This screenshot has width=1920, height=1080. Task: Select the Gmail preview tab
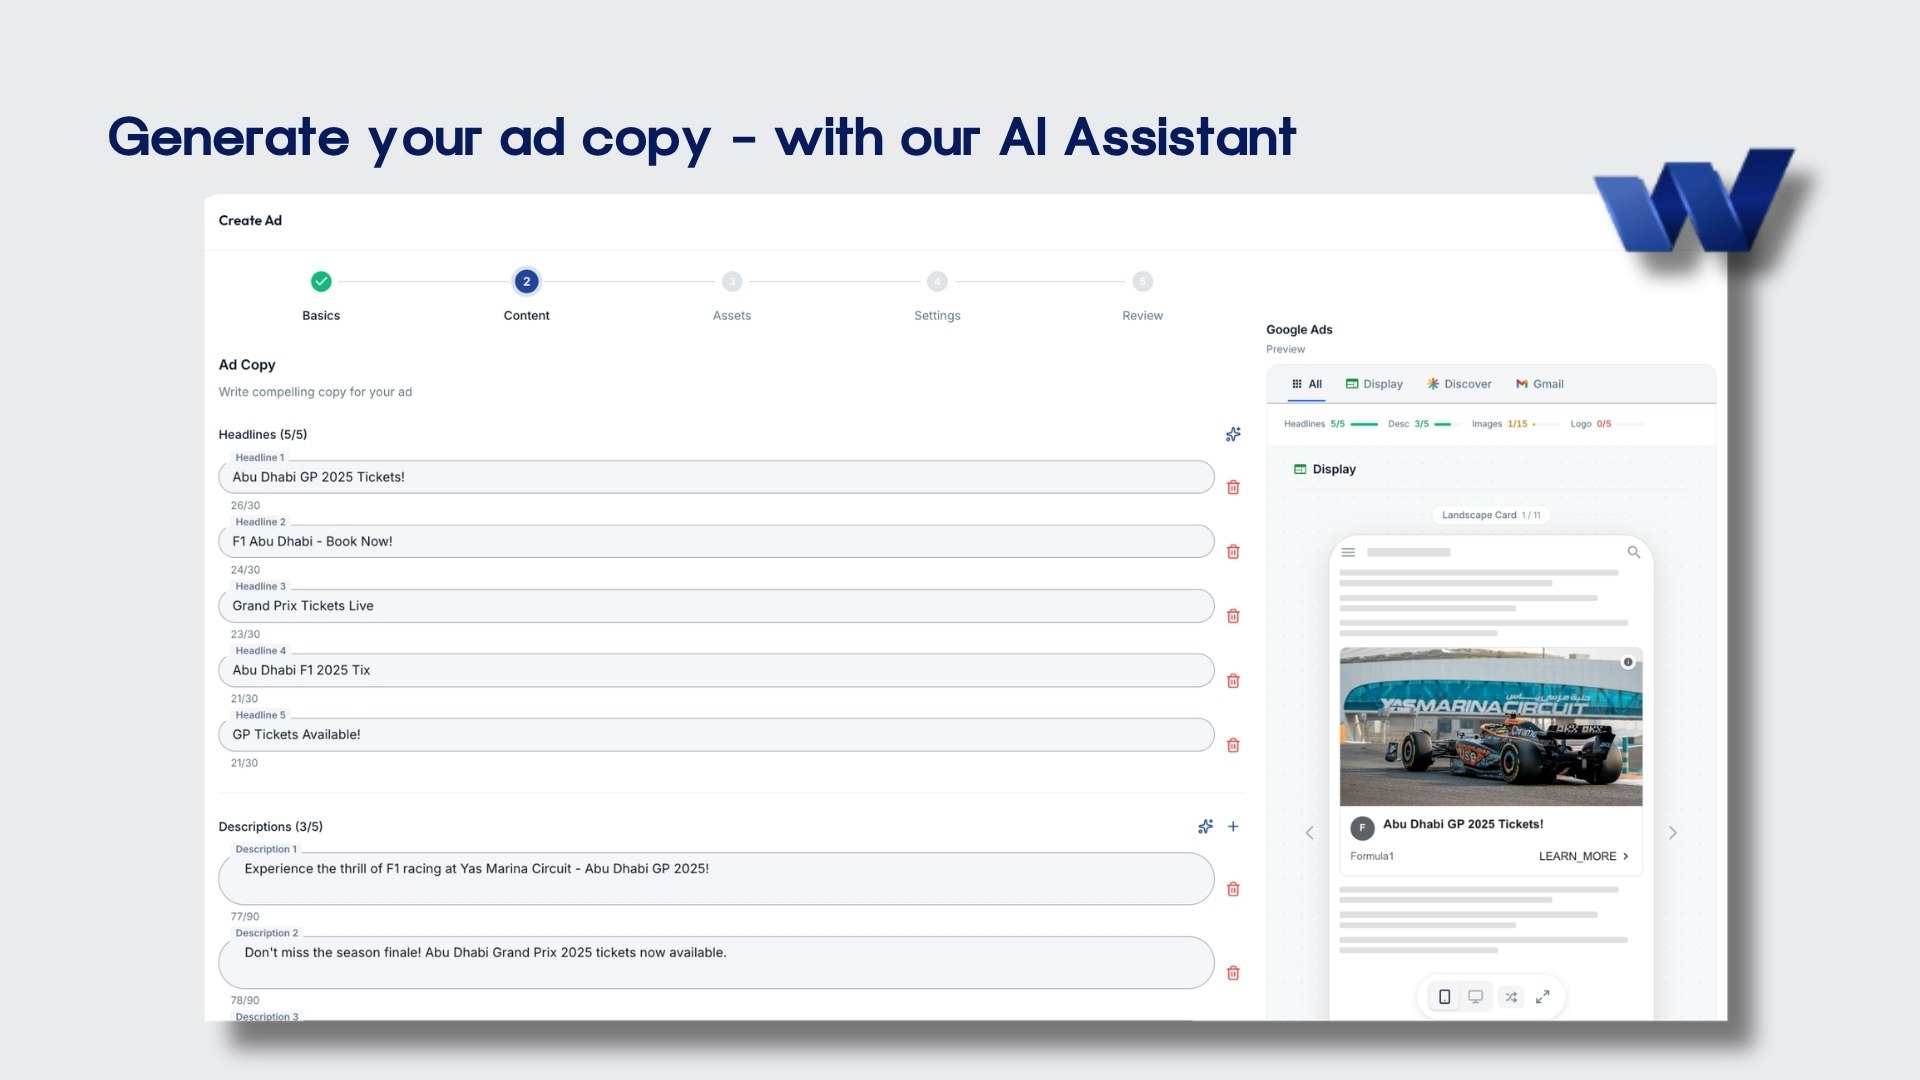[1539, 384]
